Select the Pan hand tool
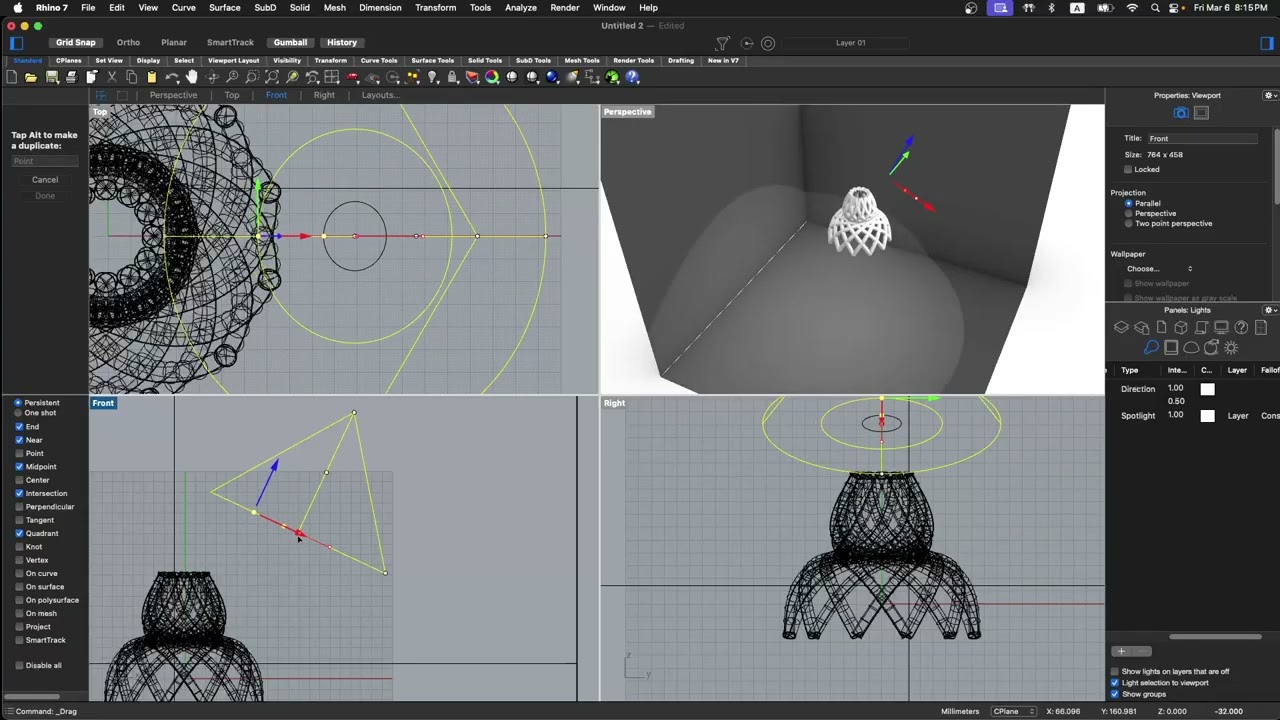Screen dimensions: 1280x720 (192, 77)
